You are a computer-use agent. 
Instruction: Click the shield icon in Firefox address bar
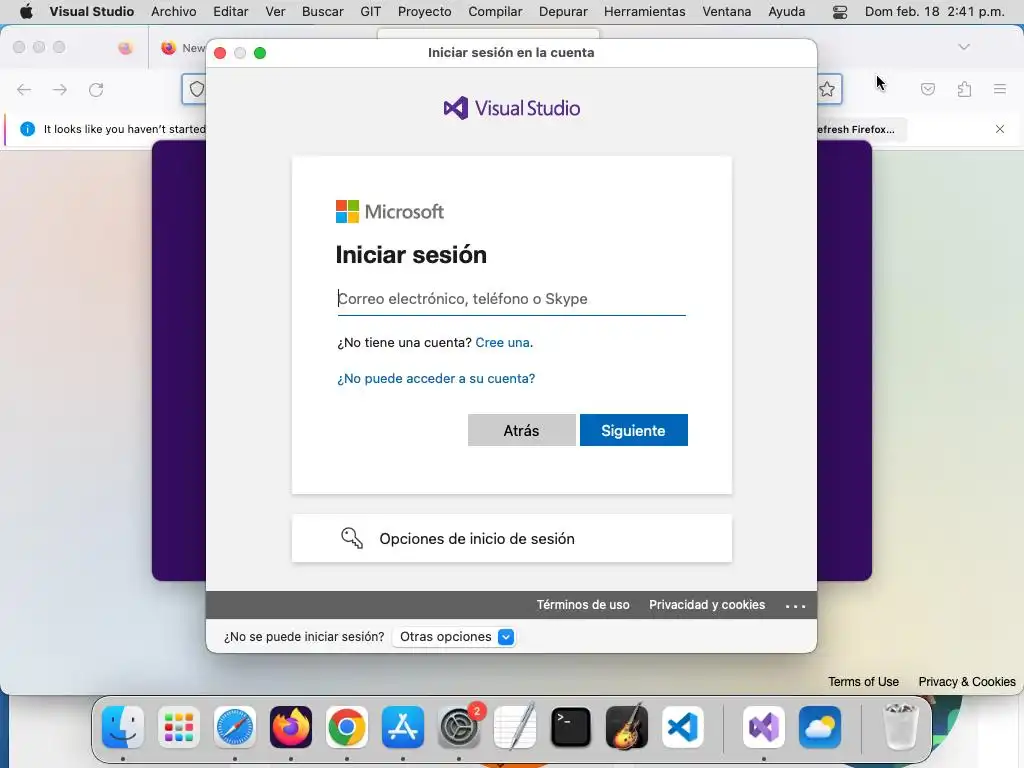click(196, 89)
